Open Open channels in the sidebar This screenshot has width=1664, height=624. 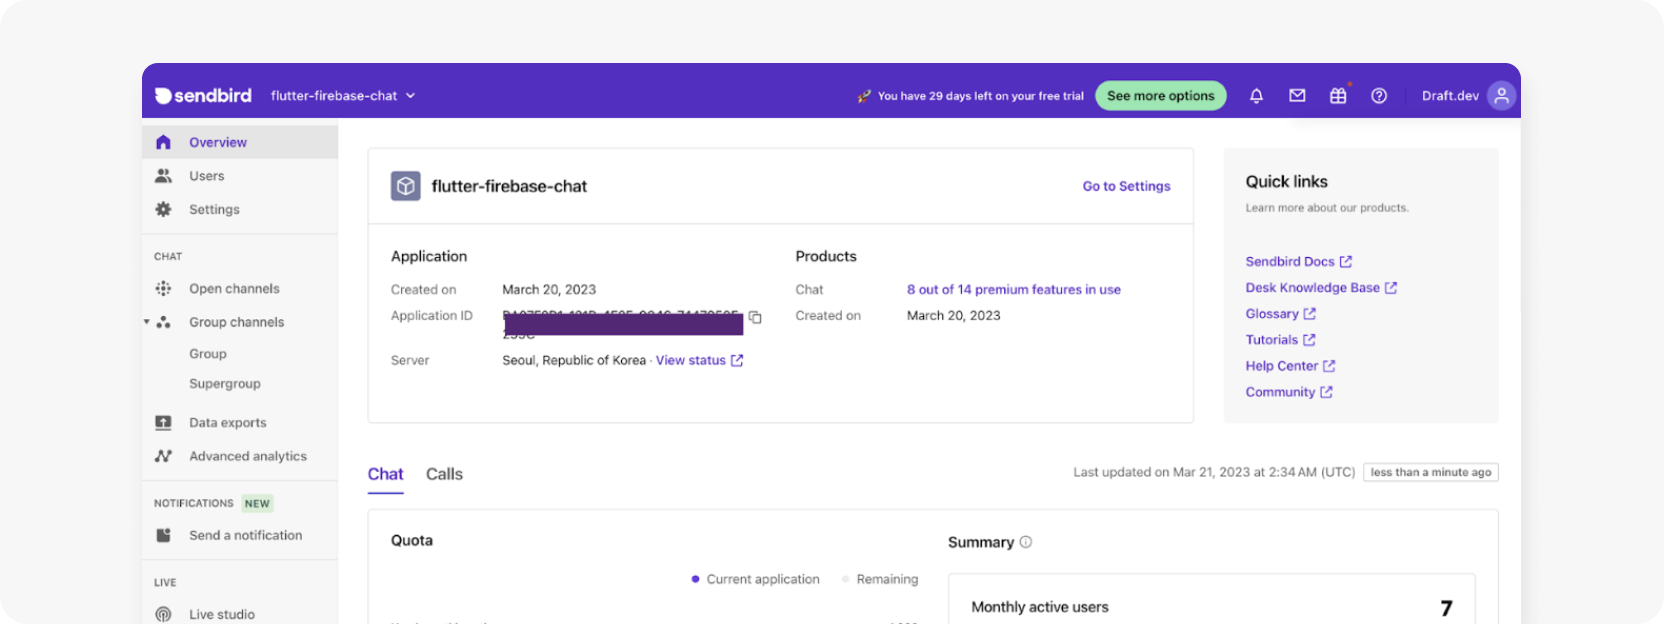pos(240,289)
